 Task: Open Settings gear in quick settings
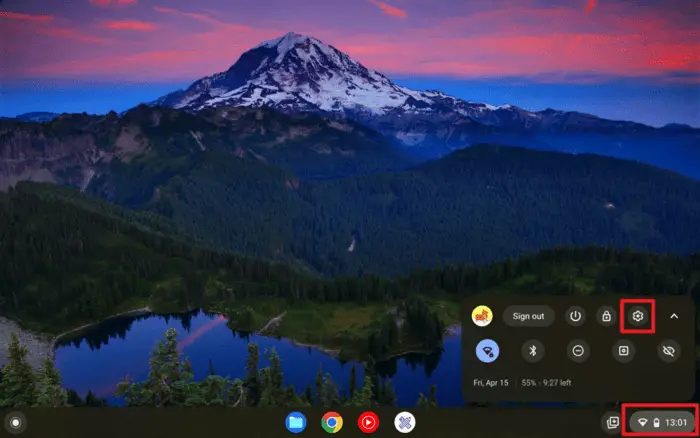point(638,316)
